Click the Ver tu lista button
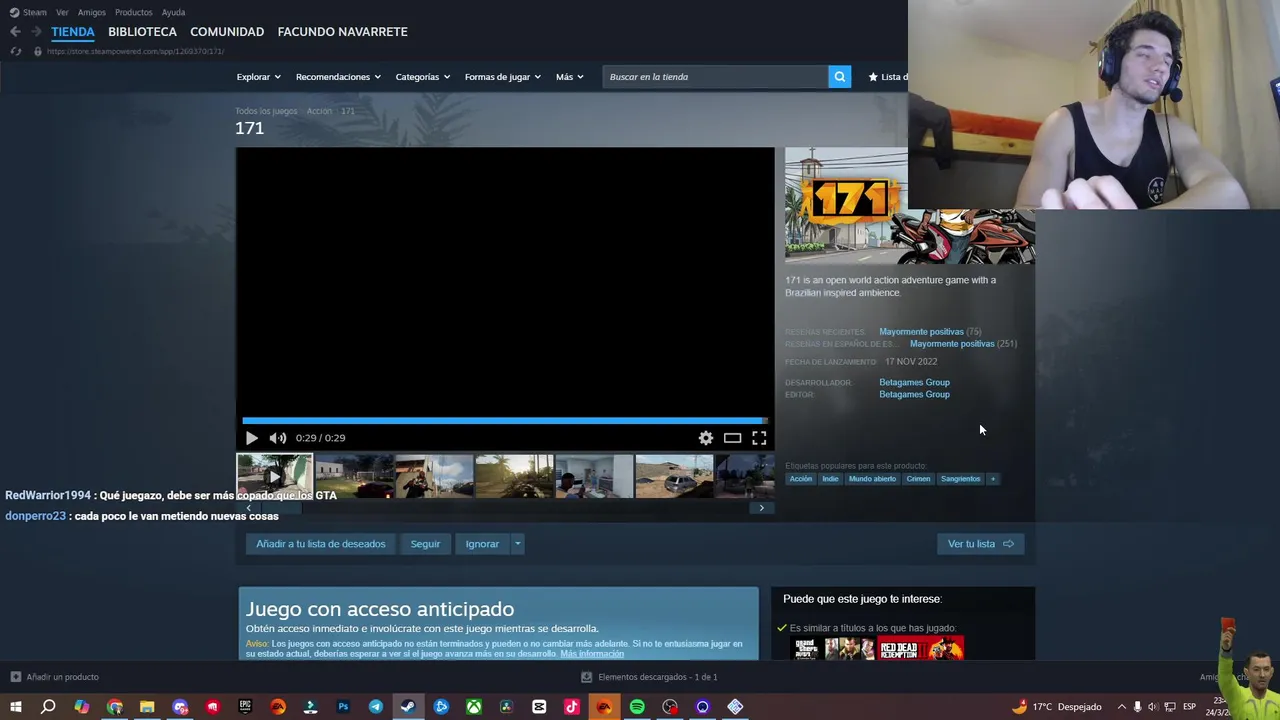 981,544
